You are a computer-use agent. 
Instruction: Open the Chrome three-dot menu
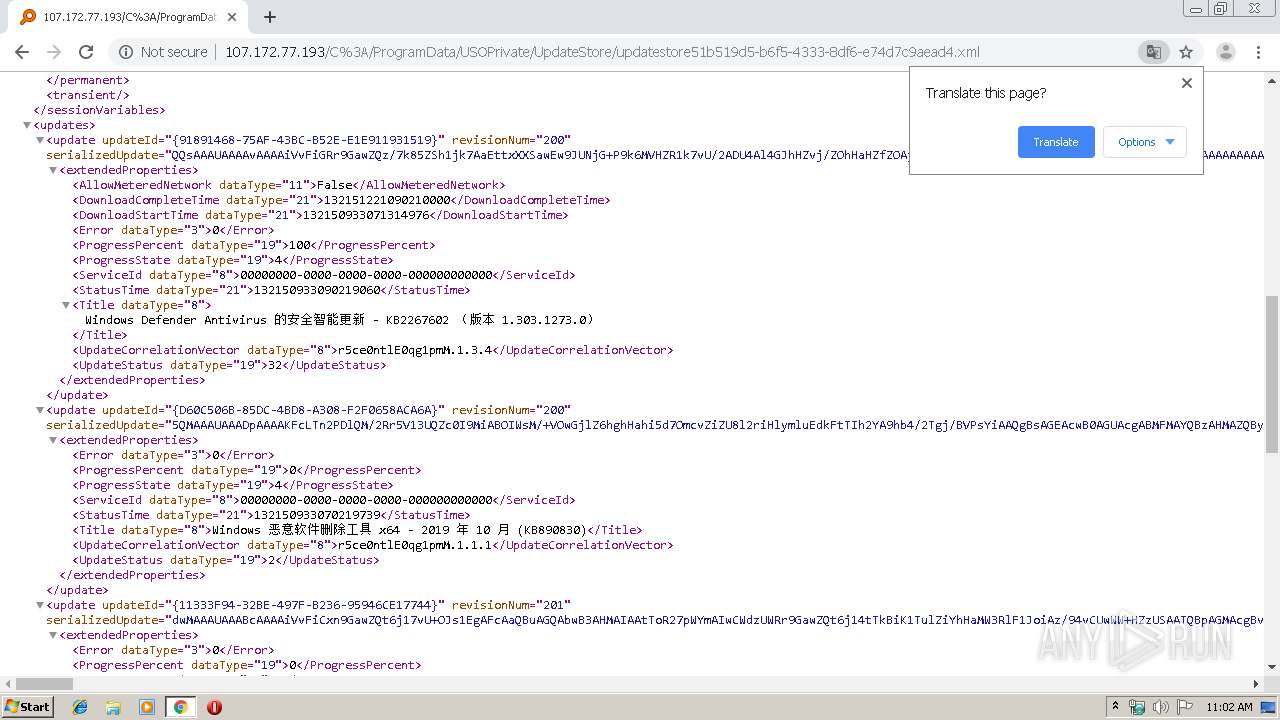coord(1258,52)
